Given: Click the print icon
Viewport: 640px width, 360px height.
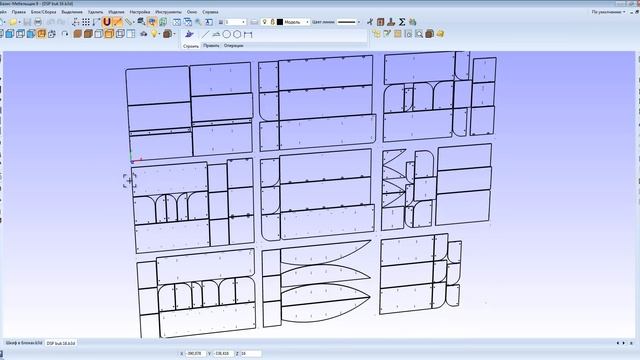Looking at the screenshot, I should [x=38, y=22].
